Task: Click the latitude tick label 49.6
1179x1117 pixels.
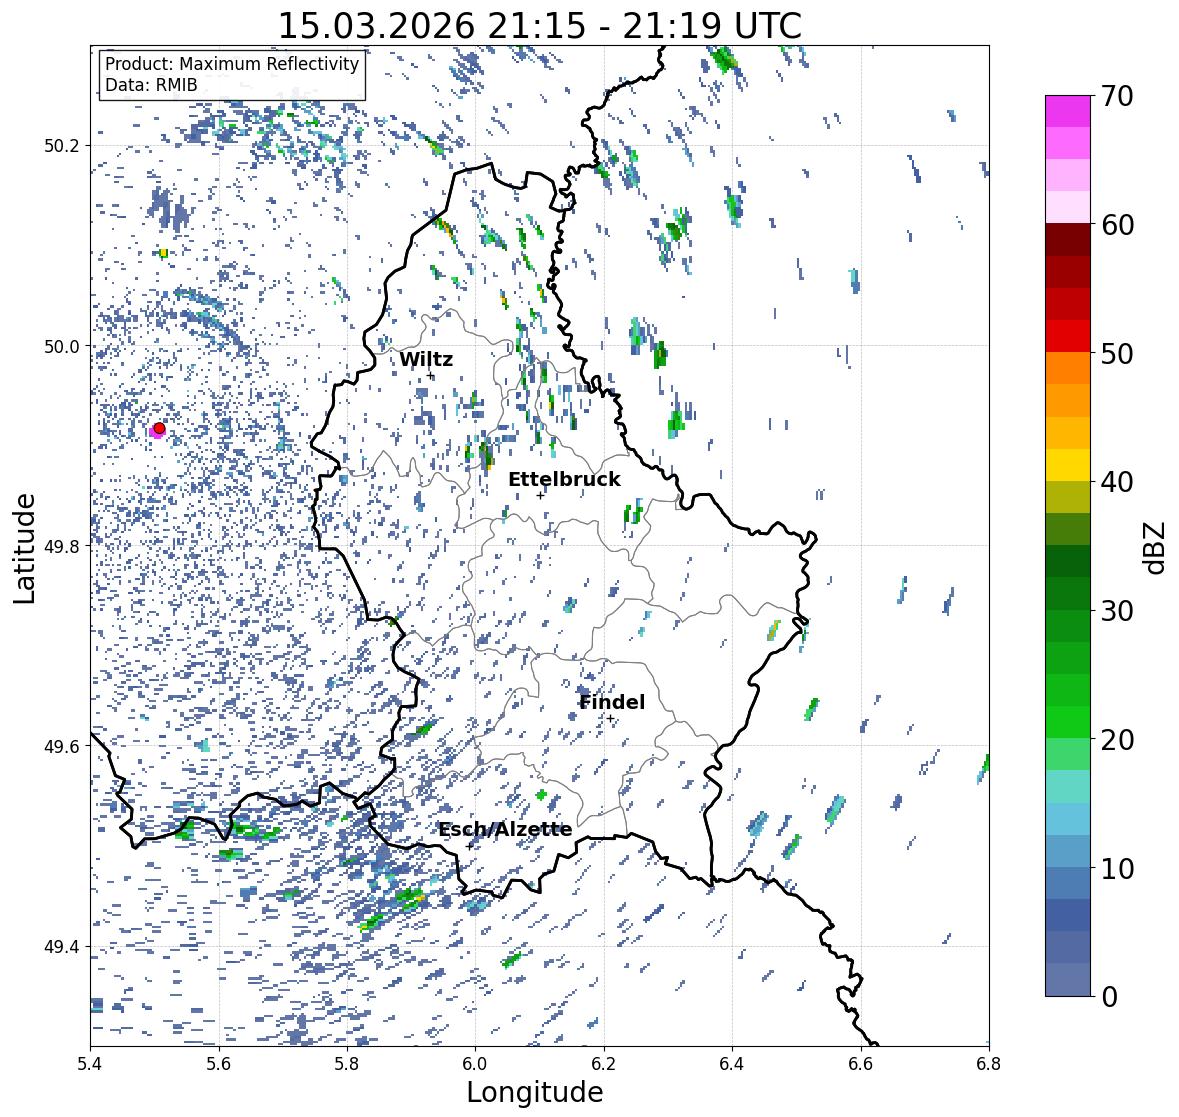Action: tap(61, 746)
